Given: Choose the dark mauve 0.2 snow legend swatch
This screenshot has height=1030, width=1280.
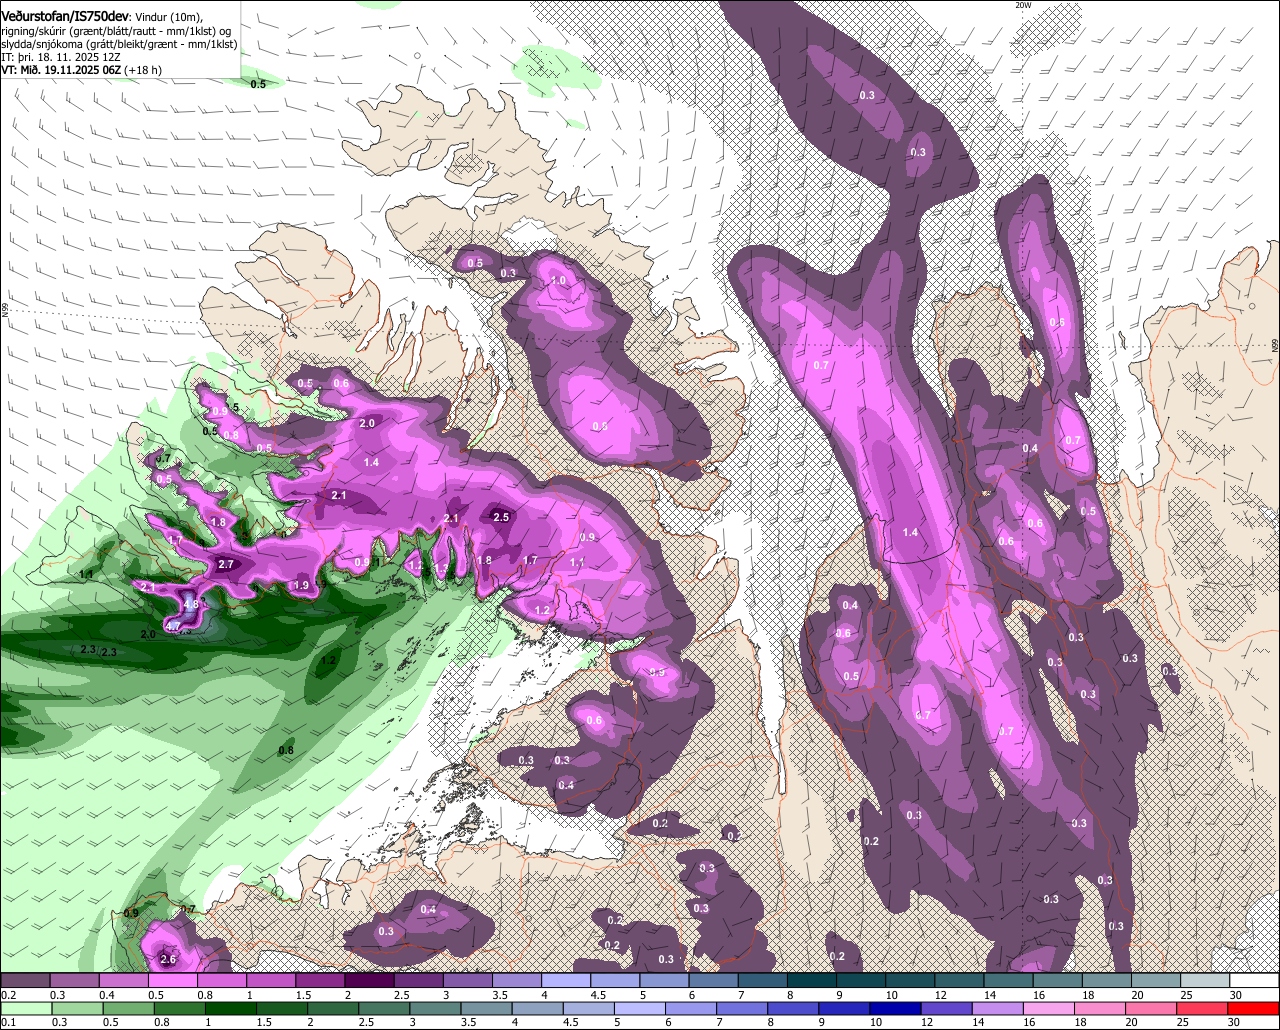Looking at the screenshot, I should click(x=24, y=981).
